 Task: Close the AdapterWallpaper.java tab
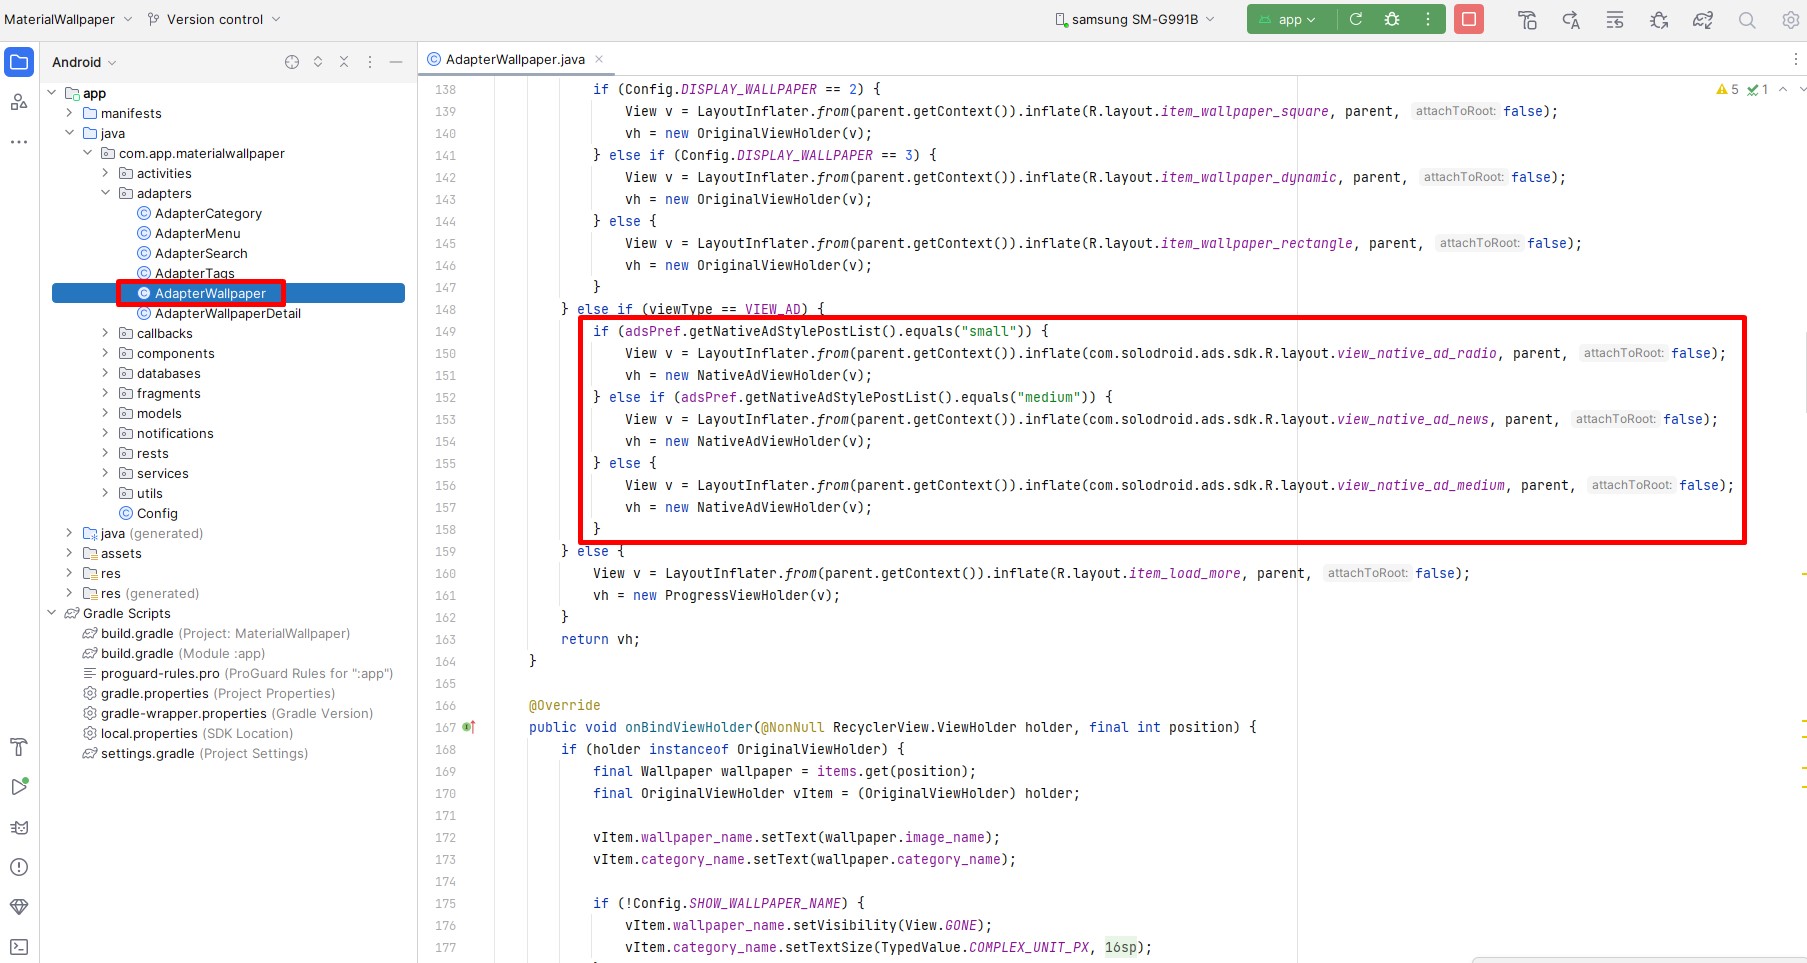599,59
